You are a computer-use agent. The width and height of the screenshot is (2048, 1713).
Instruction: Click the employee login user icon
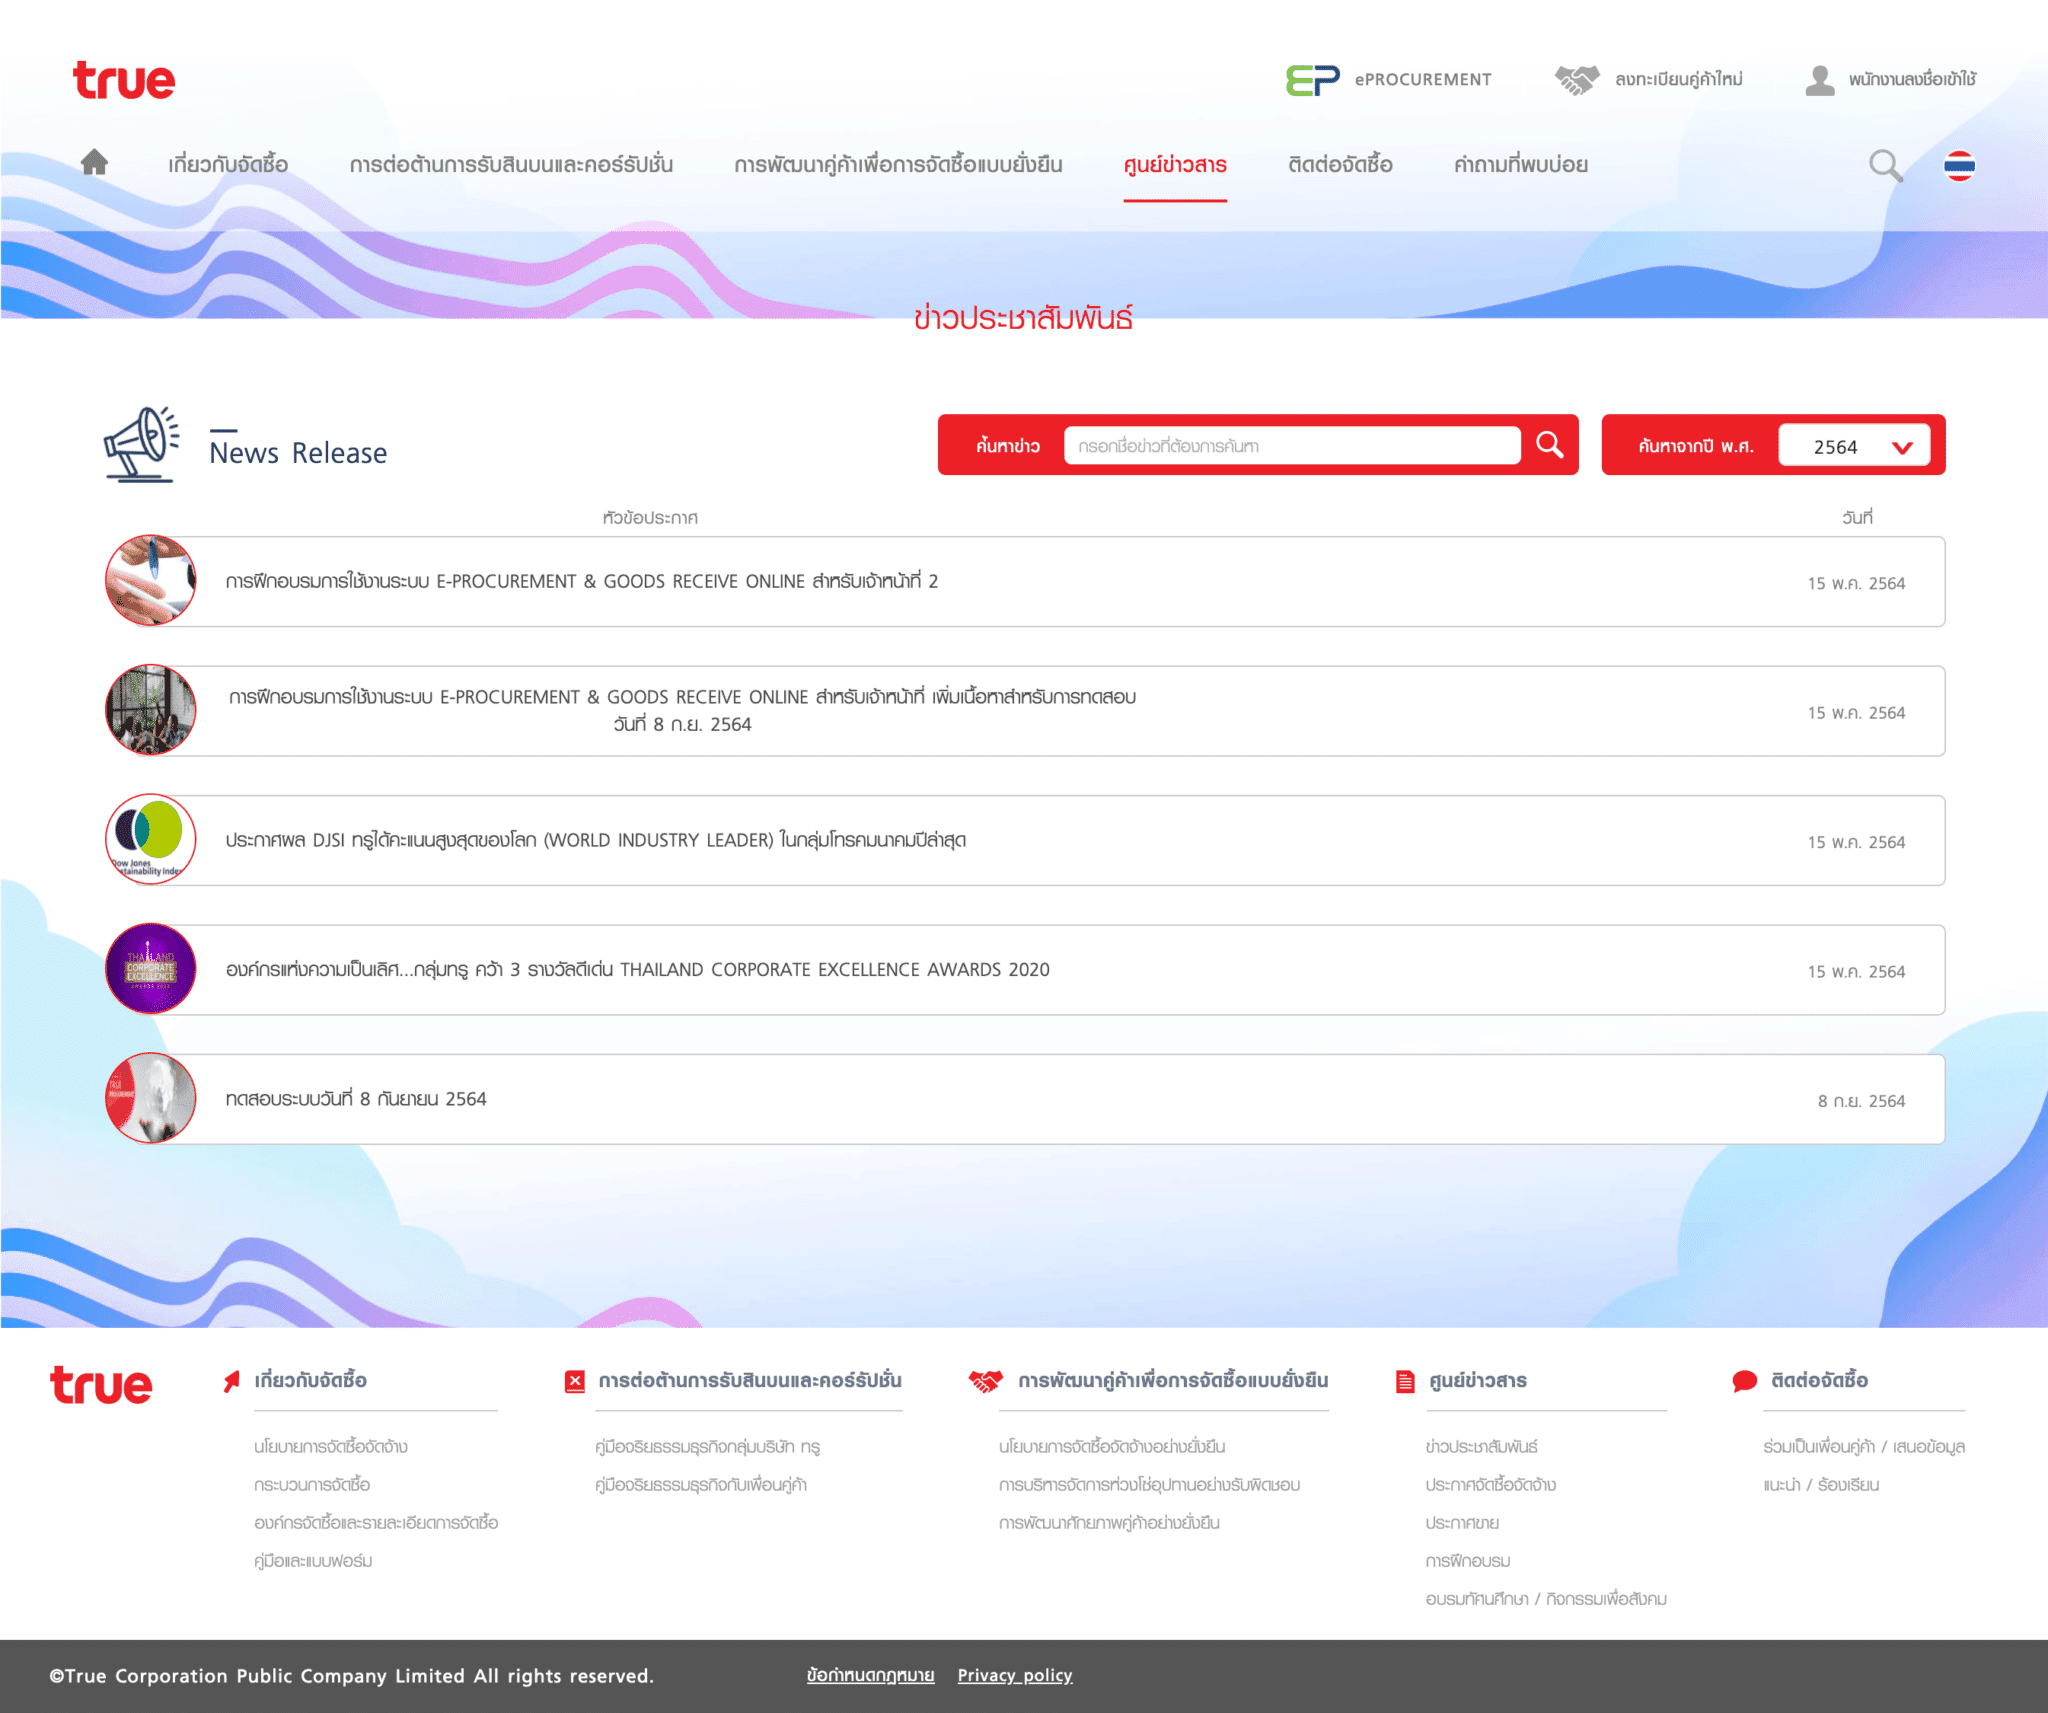(1820, 80)
